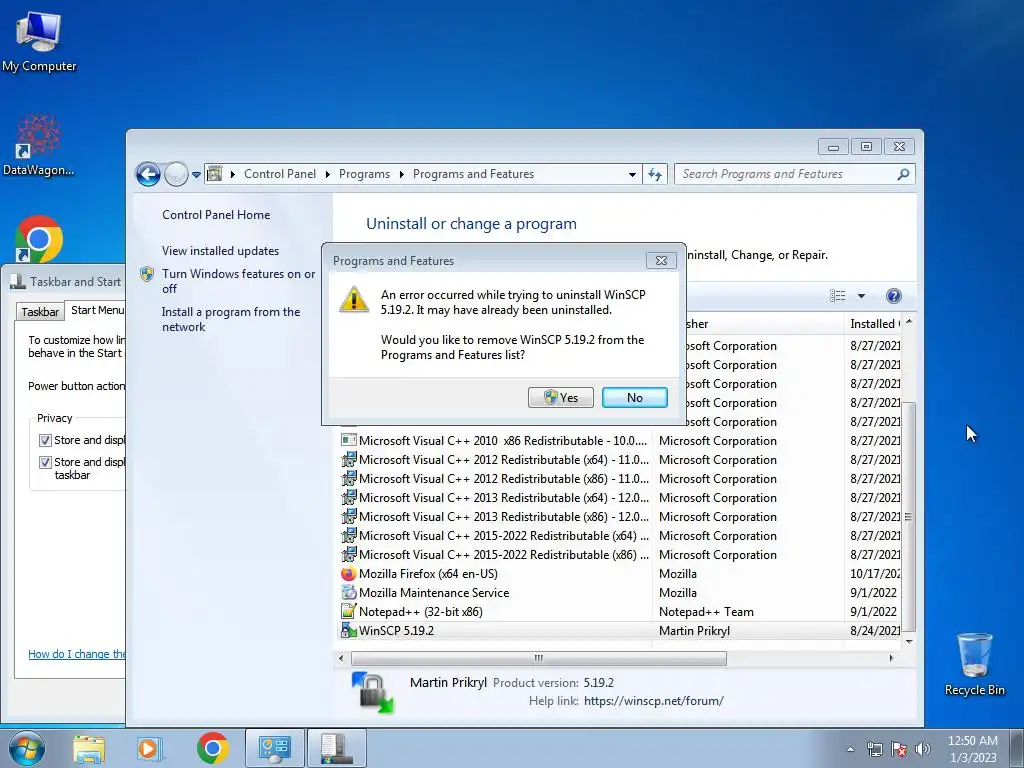Image resolution: width=1024 pixels, height=768 pixels.
Task: Open the Windows Start orb
Action: 26,748
